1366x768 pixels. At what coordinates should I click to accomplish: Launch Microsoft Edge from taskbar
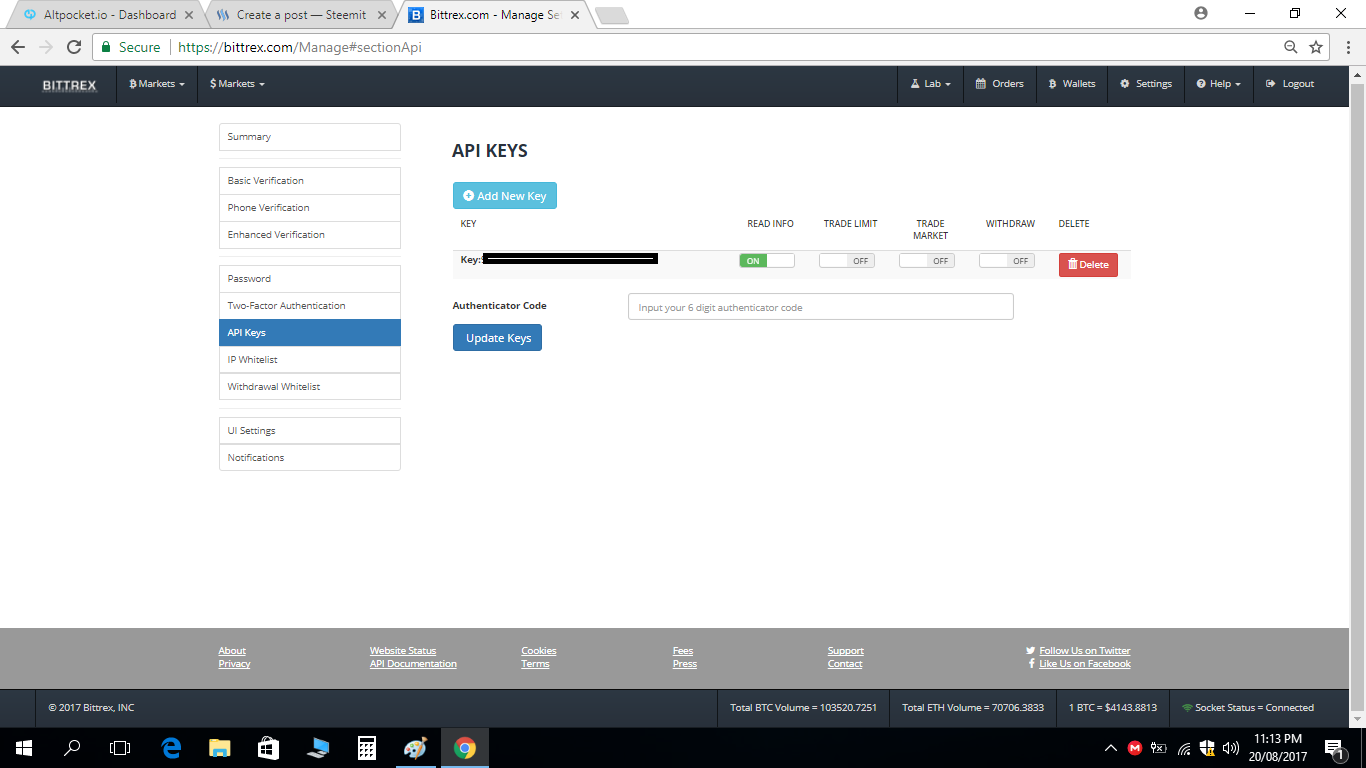tap(171, 748)
